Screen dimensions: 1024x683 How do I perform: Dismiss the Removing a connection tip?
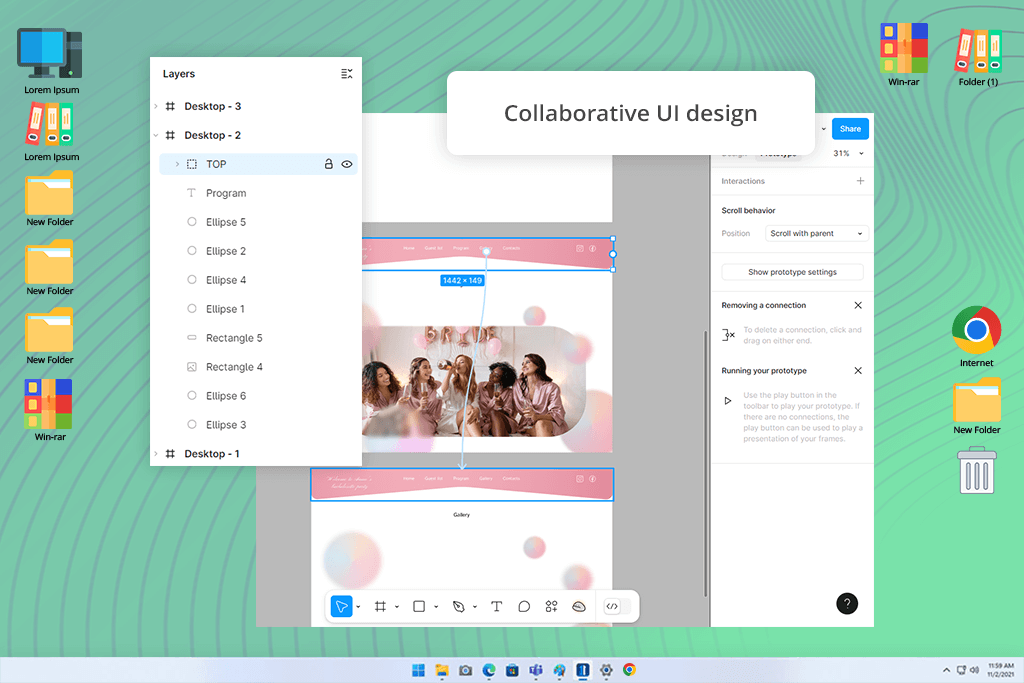pyautogui.click(x=858, y=305)
